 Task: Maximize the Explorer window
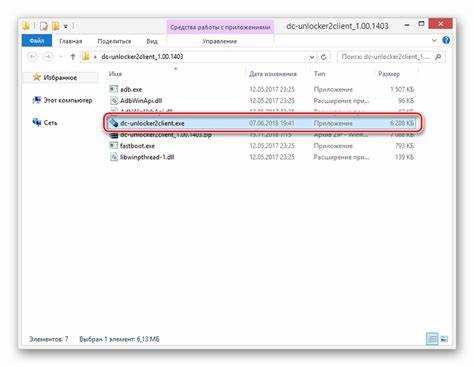pos(421,24)
